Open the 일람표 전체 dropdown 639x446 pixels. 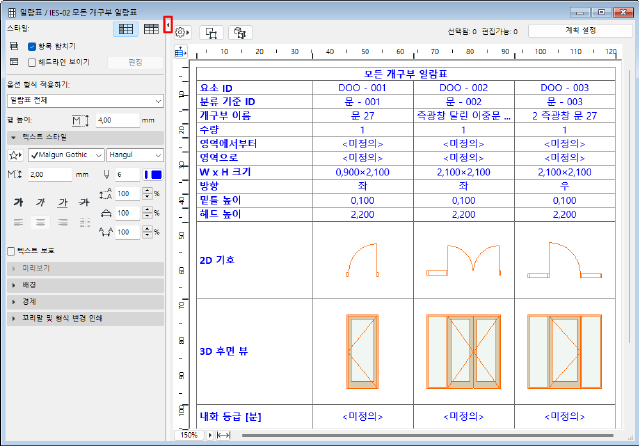(x=85, y=100)
